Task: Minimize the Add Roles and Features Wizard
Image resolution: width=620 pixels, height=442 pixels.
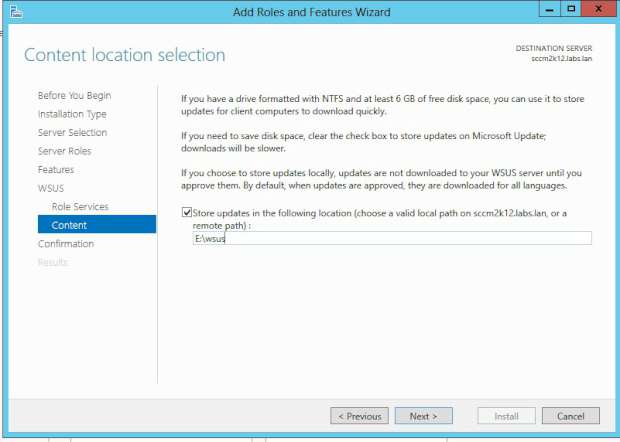Action: [548, 9]
